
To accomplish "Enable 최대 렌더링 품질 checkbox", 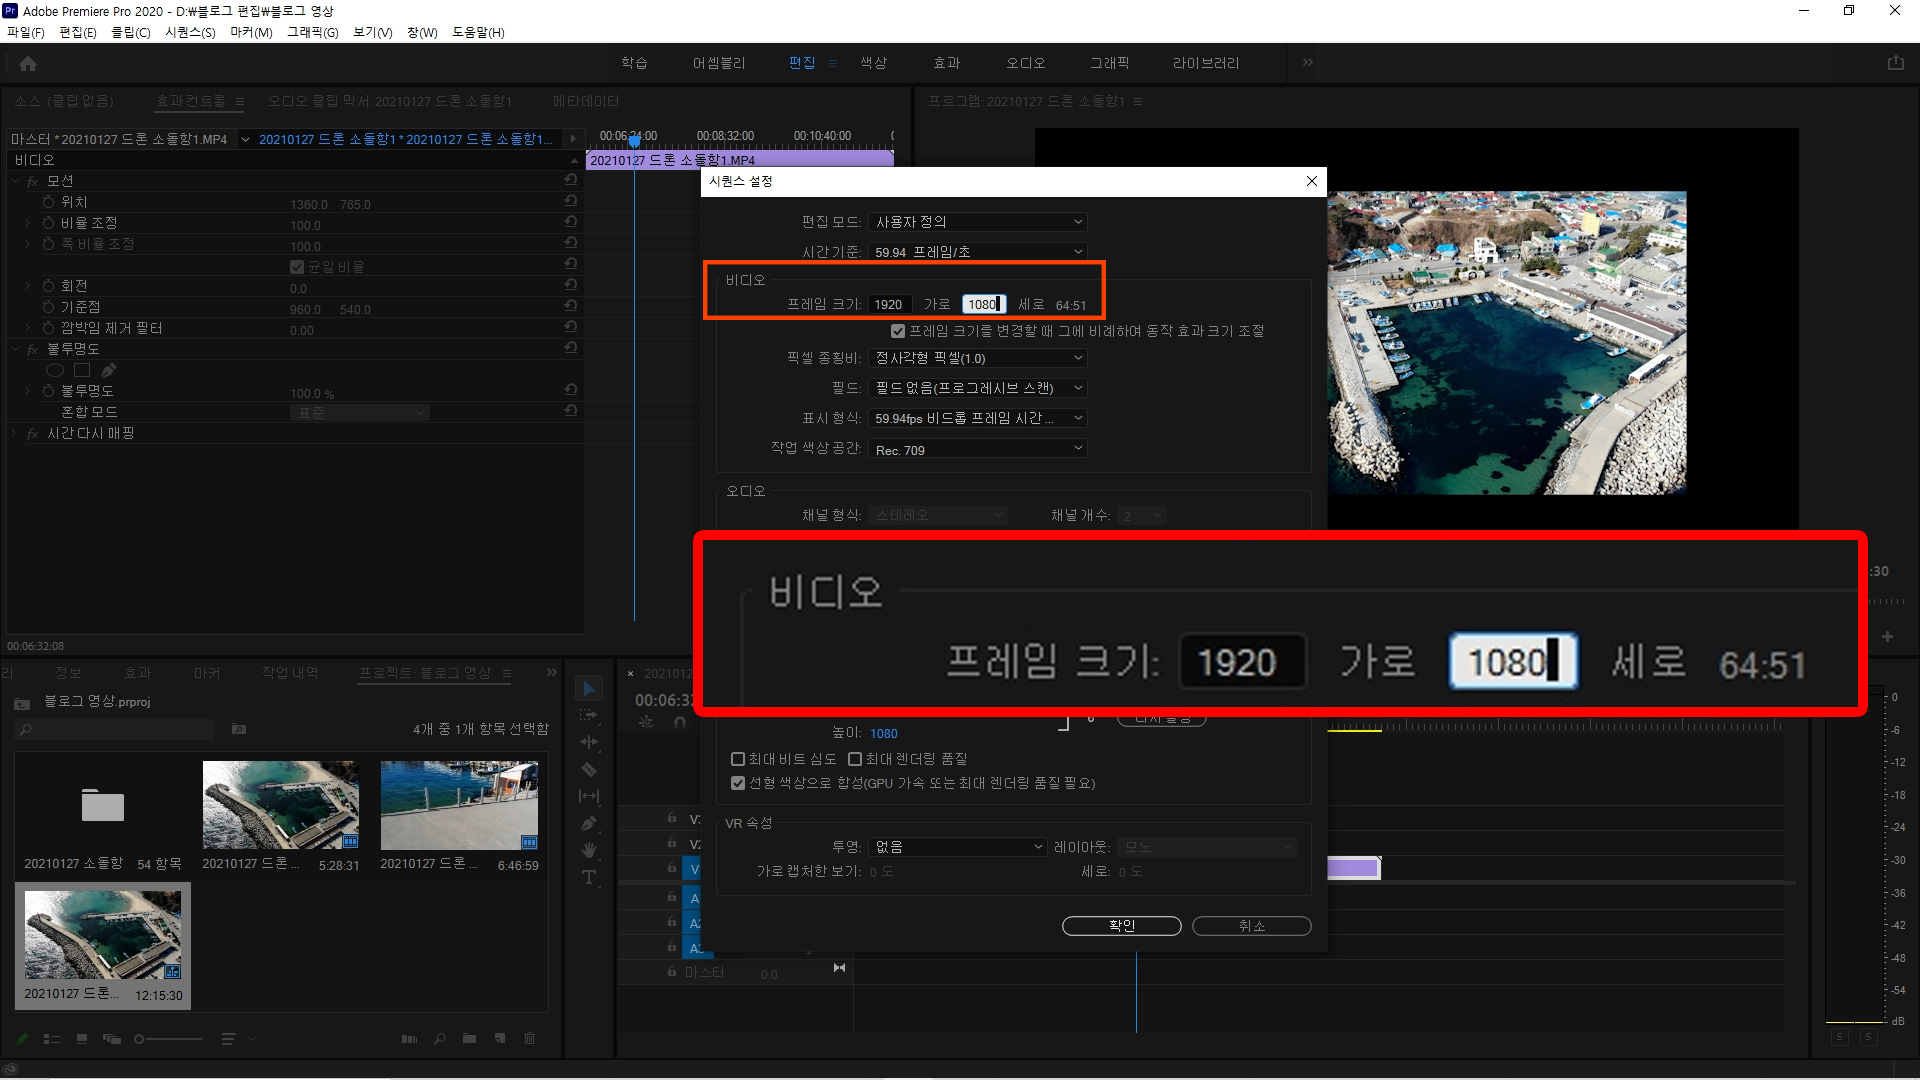I will [x=855, y=759].
